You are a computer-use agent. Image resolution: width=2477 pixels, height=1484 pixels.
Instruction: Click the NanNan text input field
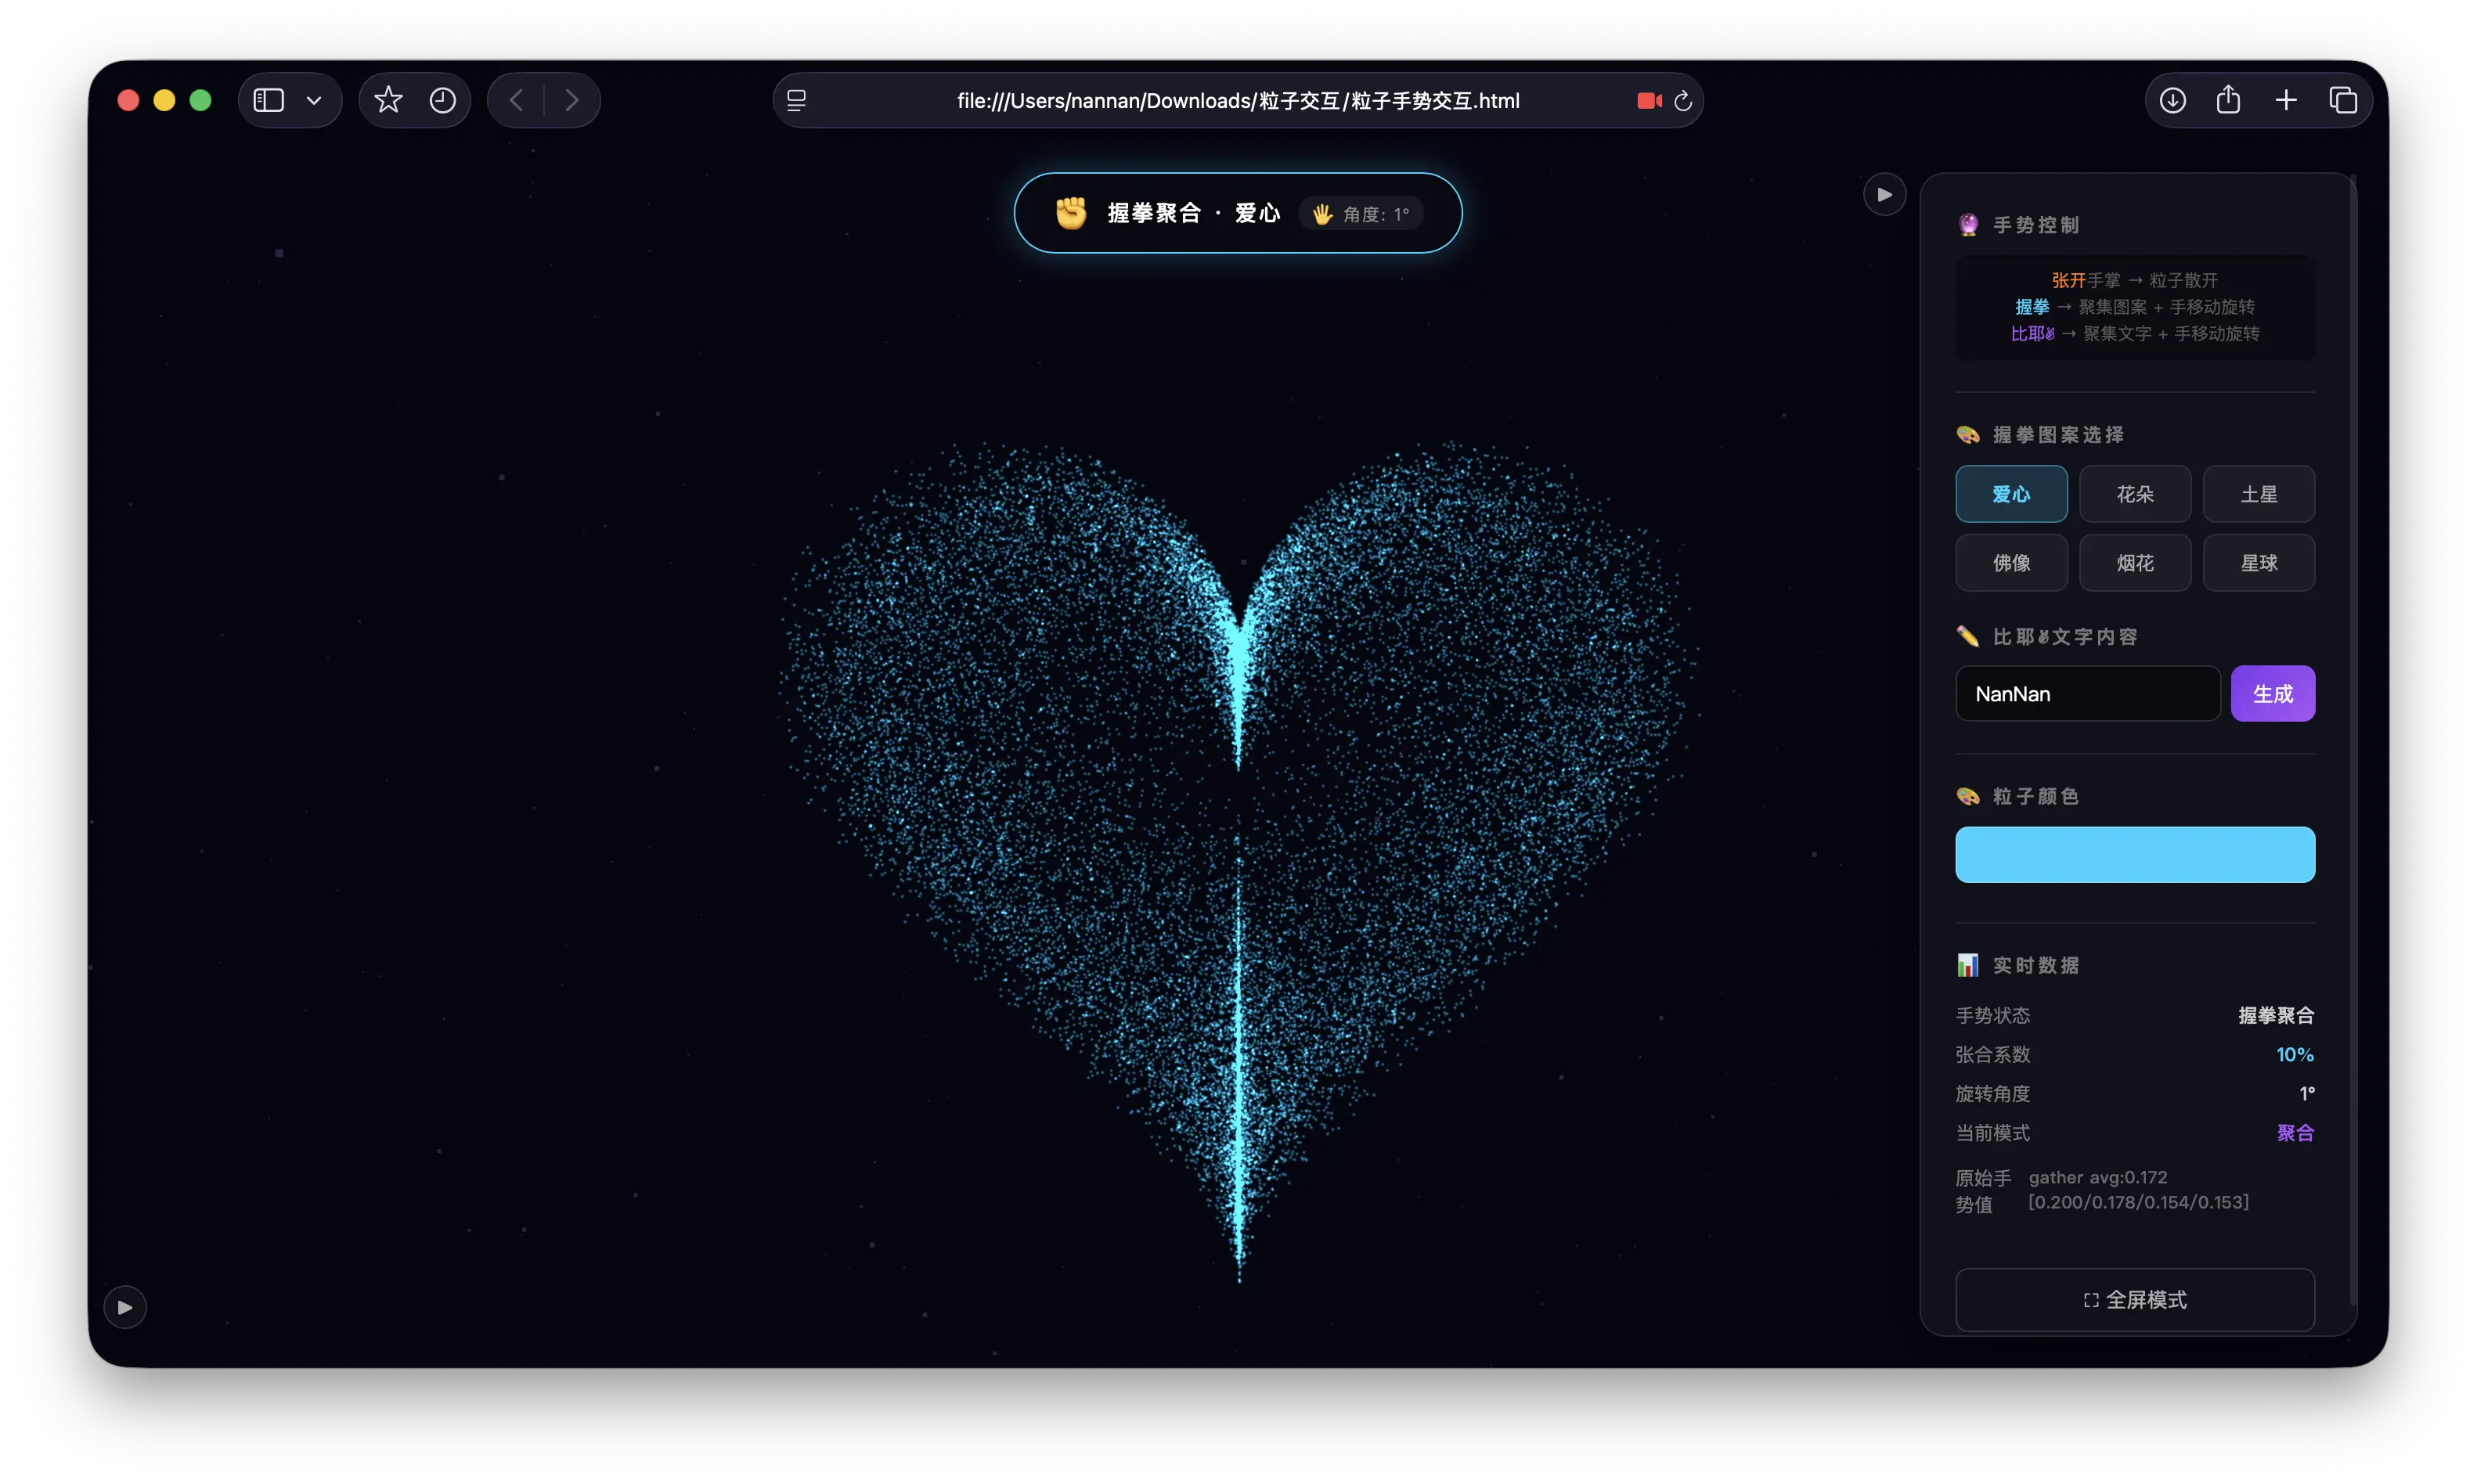[2088, 694]
